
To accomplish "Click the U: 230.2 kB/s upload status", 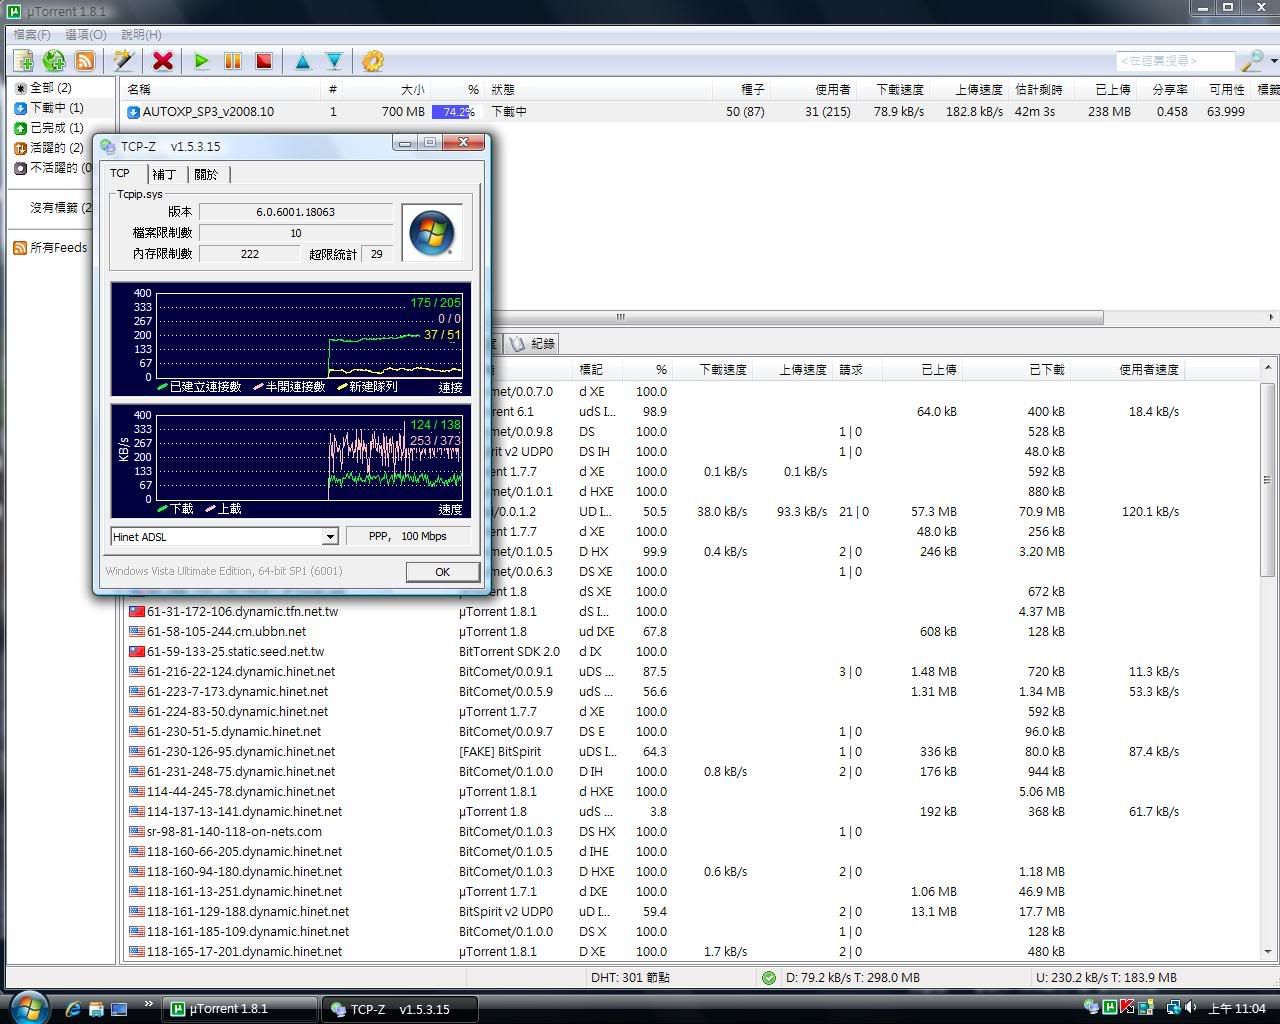I will click(1106, 978).
